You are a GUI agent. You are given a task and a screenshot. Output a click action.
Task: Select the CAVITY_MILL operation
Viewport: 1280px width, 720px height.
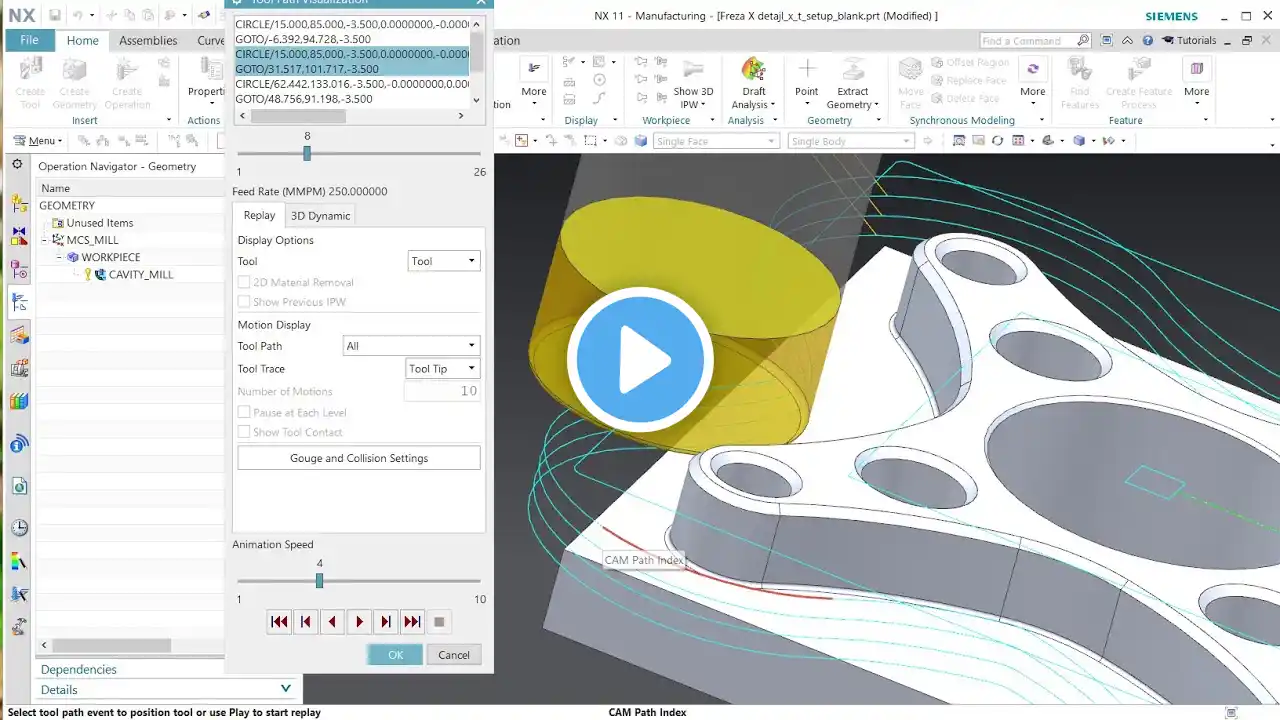click(x=141, y=275)
